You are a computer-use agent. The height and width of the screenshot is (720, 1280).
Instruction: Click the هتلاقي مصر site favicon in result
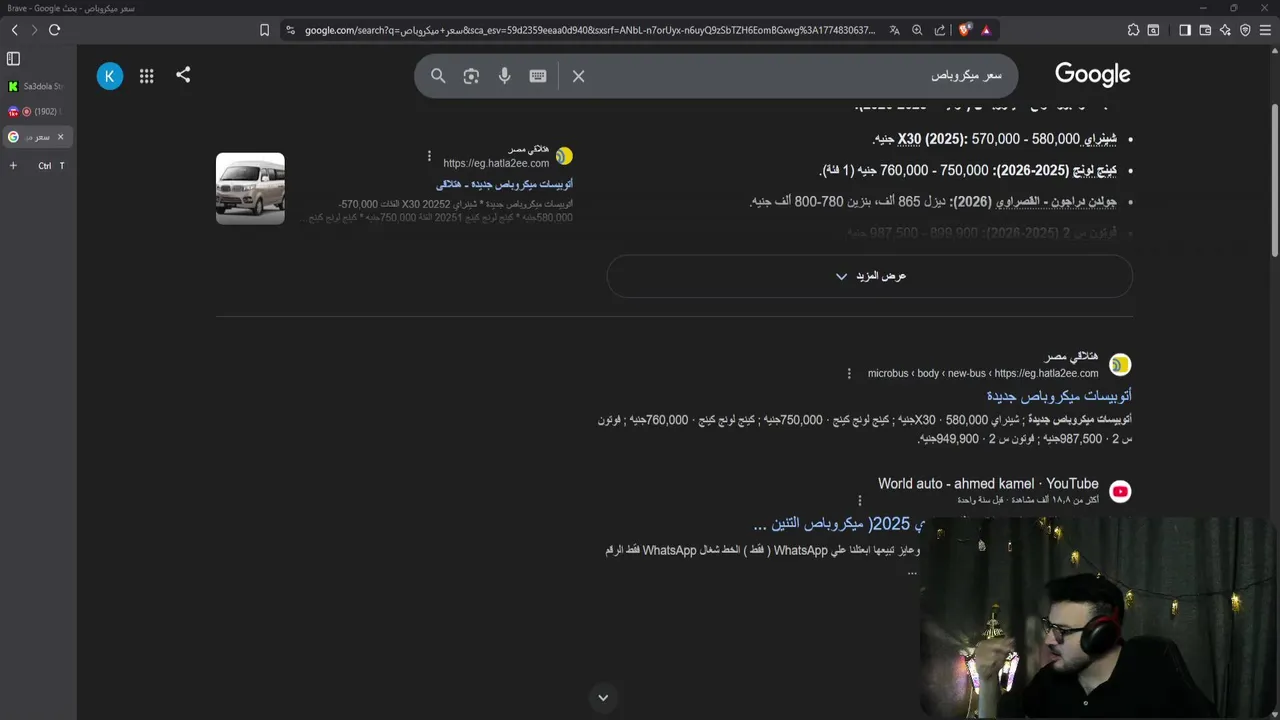pos(1120,364)
